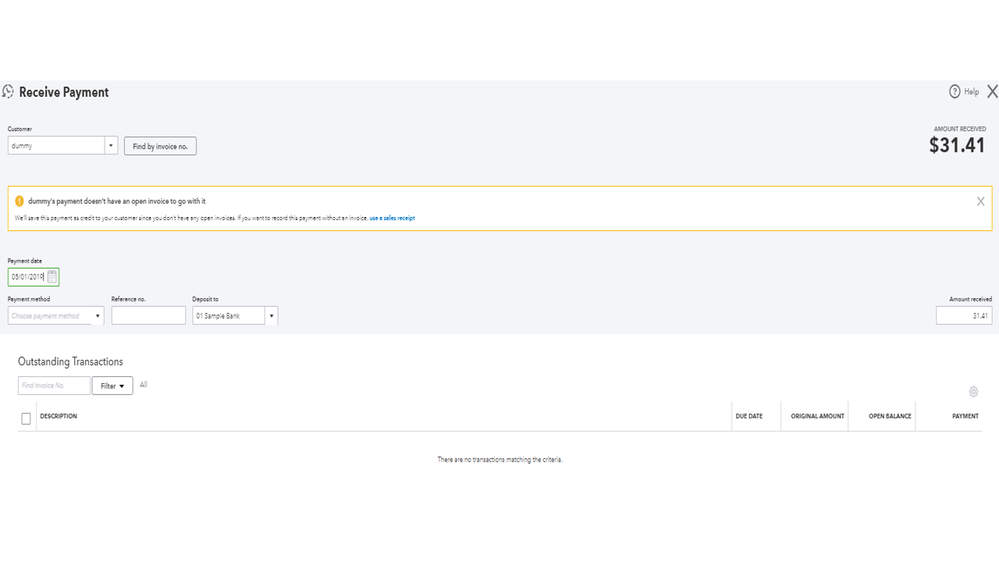Click the Open Balance column header

[889, 416]
